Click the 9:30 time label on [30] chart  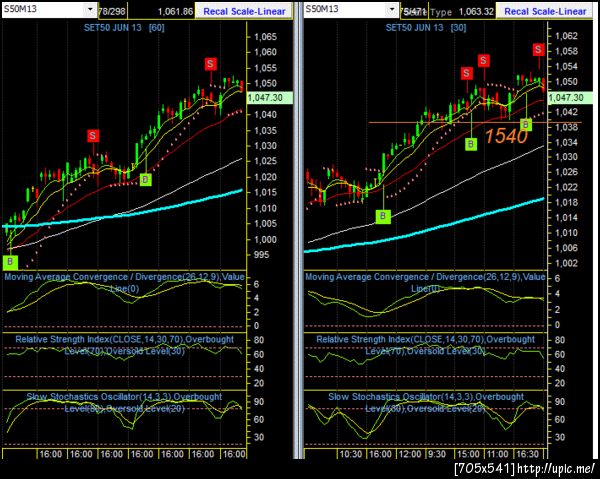pyautogui.click(x=436, y=454)
